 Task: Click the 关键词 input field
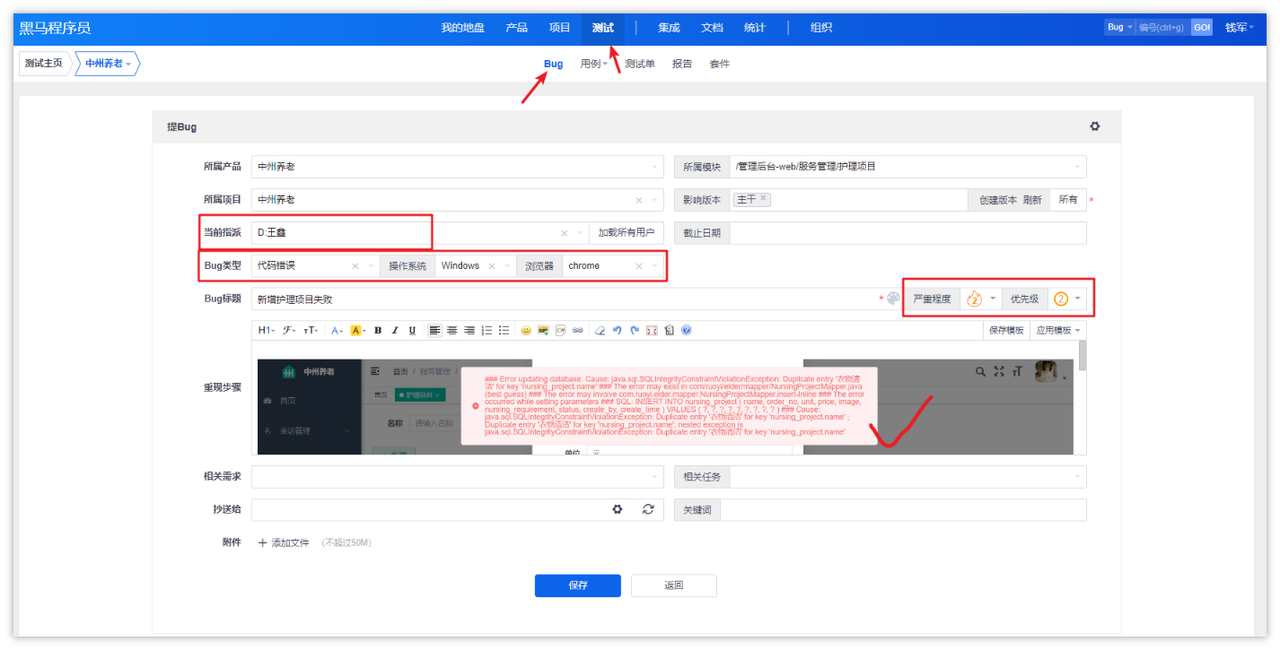pos(903,510)
